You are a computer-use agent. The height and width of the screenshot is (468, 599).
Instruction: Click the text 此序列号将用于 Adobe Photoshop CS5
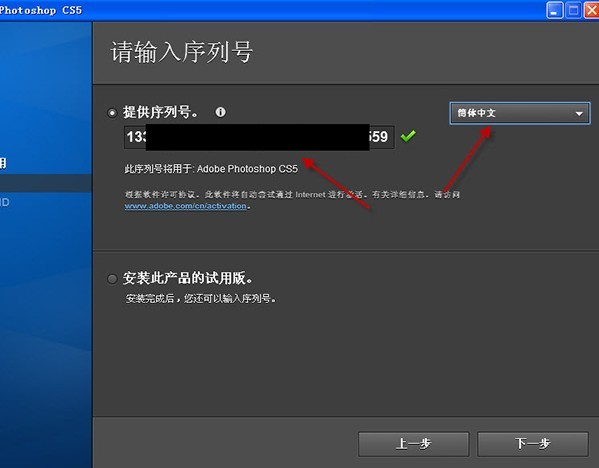211,169
